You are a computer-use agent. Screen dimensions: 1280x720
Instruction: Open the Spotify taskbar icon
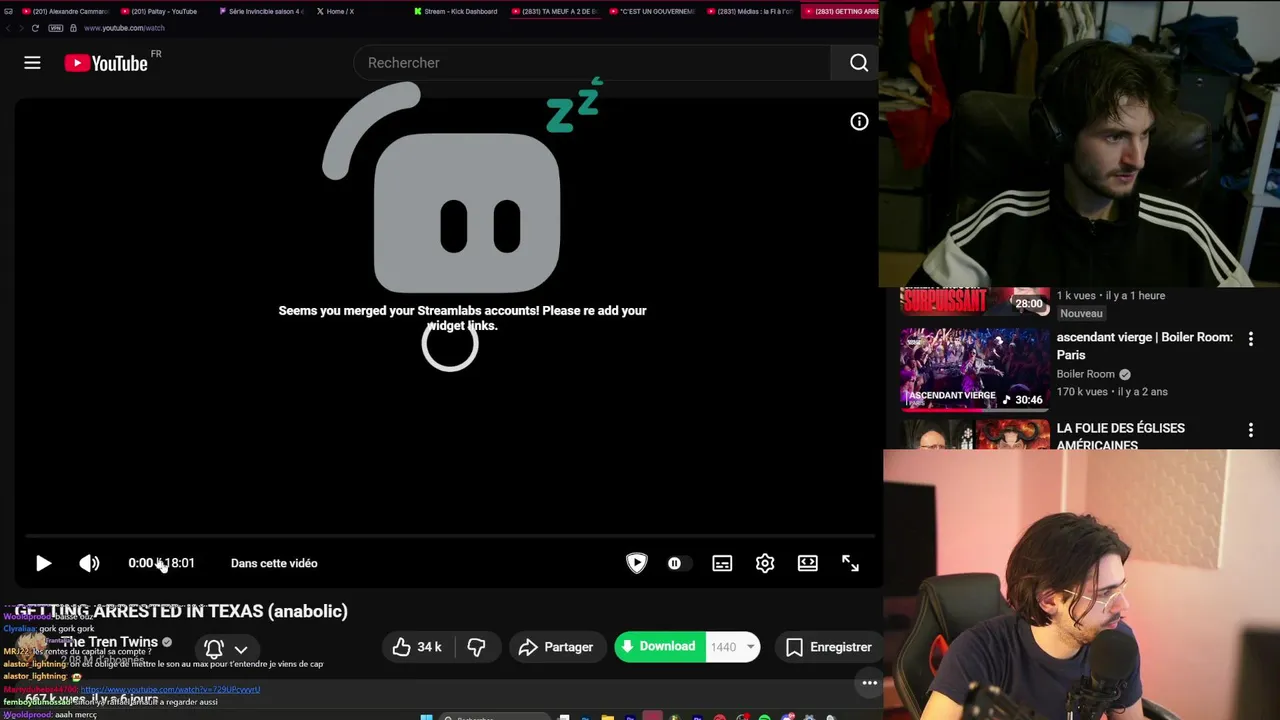click(765, 717)
